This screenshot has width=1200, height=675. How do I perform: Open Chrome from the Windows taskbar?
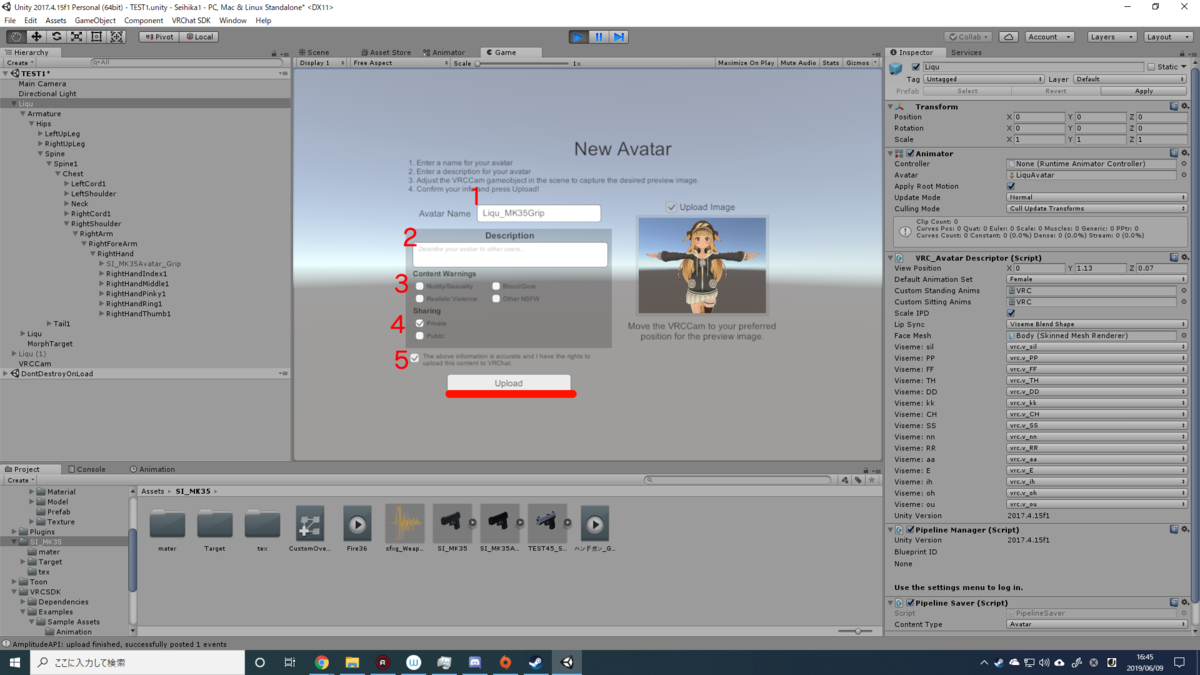(x=322, y=662)
